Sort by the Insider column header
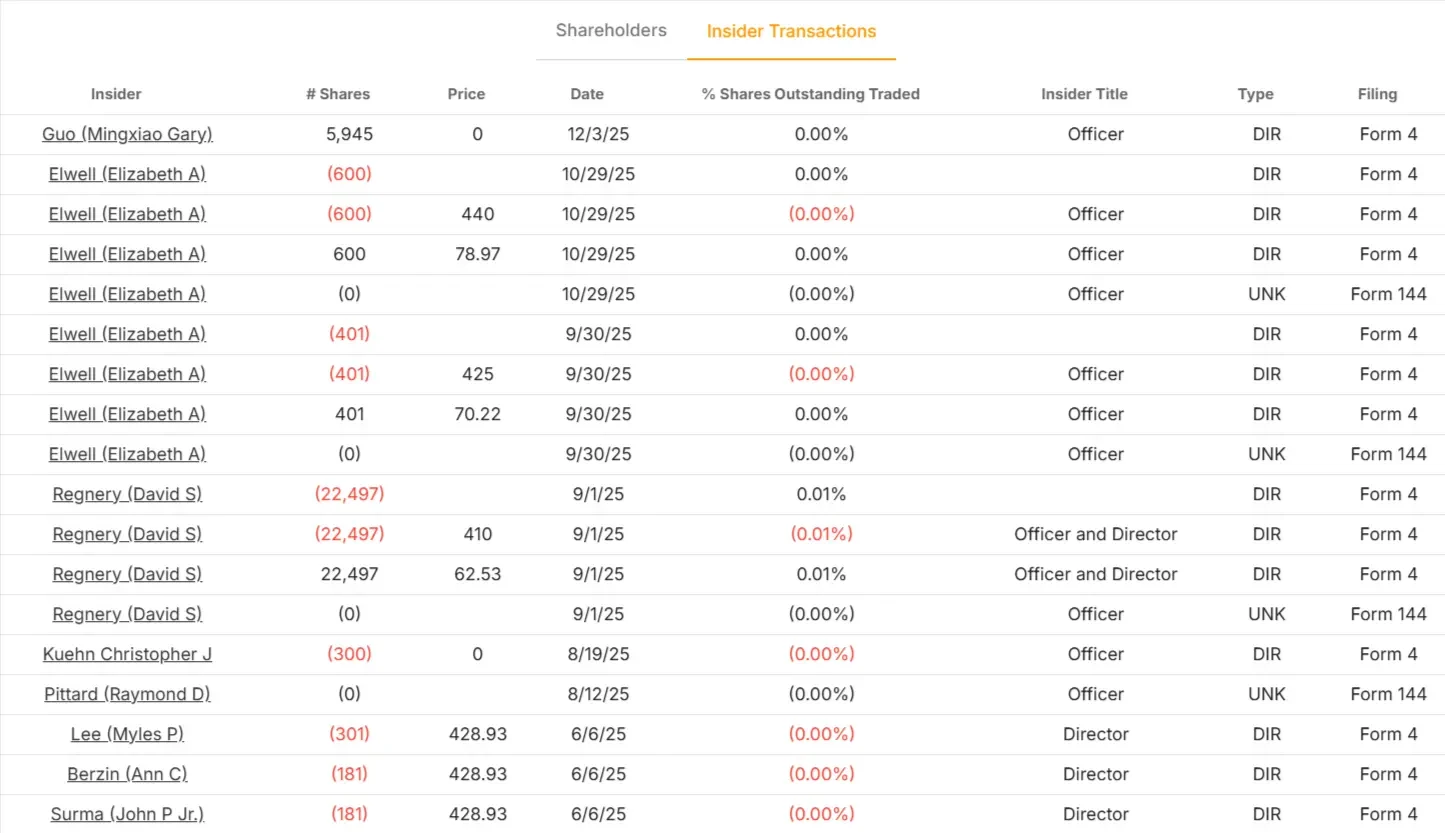 116,94
